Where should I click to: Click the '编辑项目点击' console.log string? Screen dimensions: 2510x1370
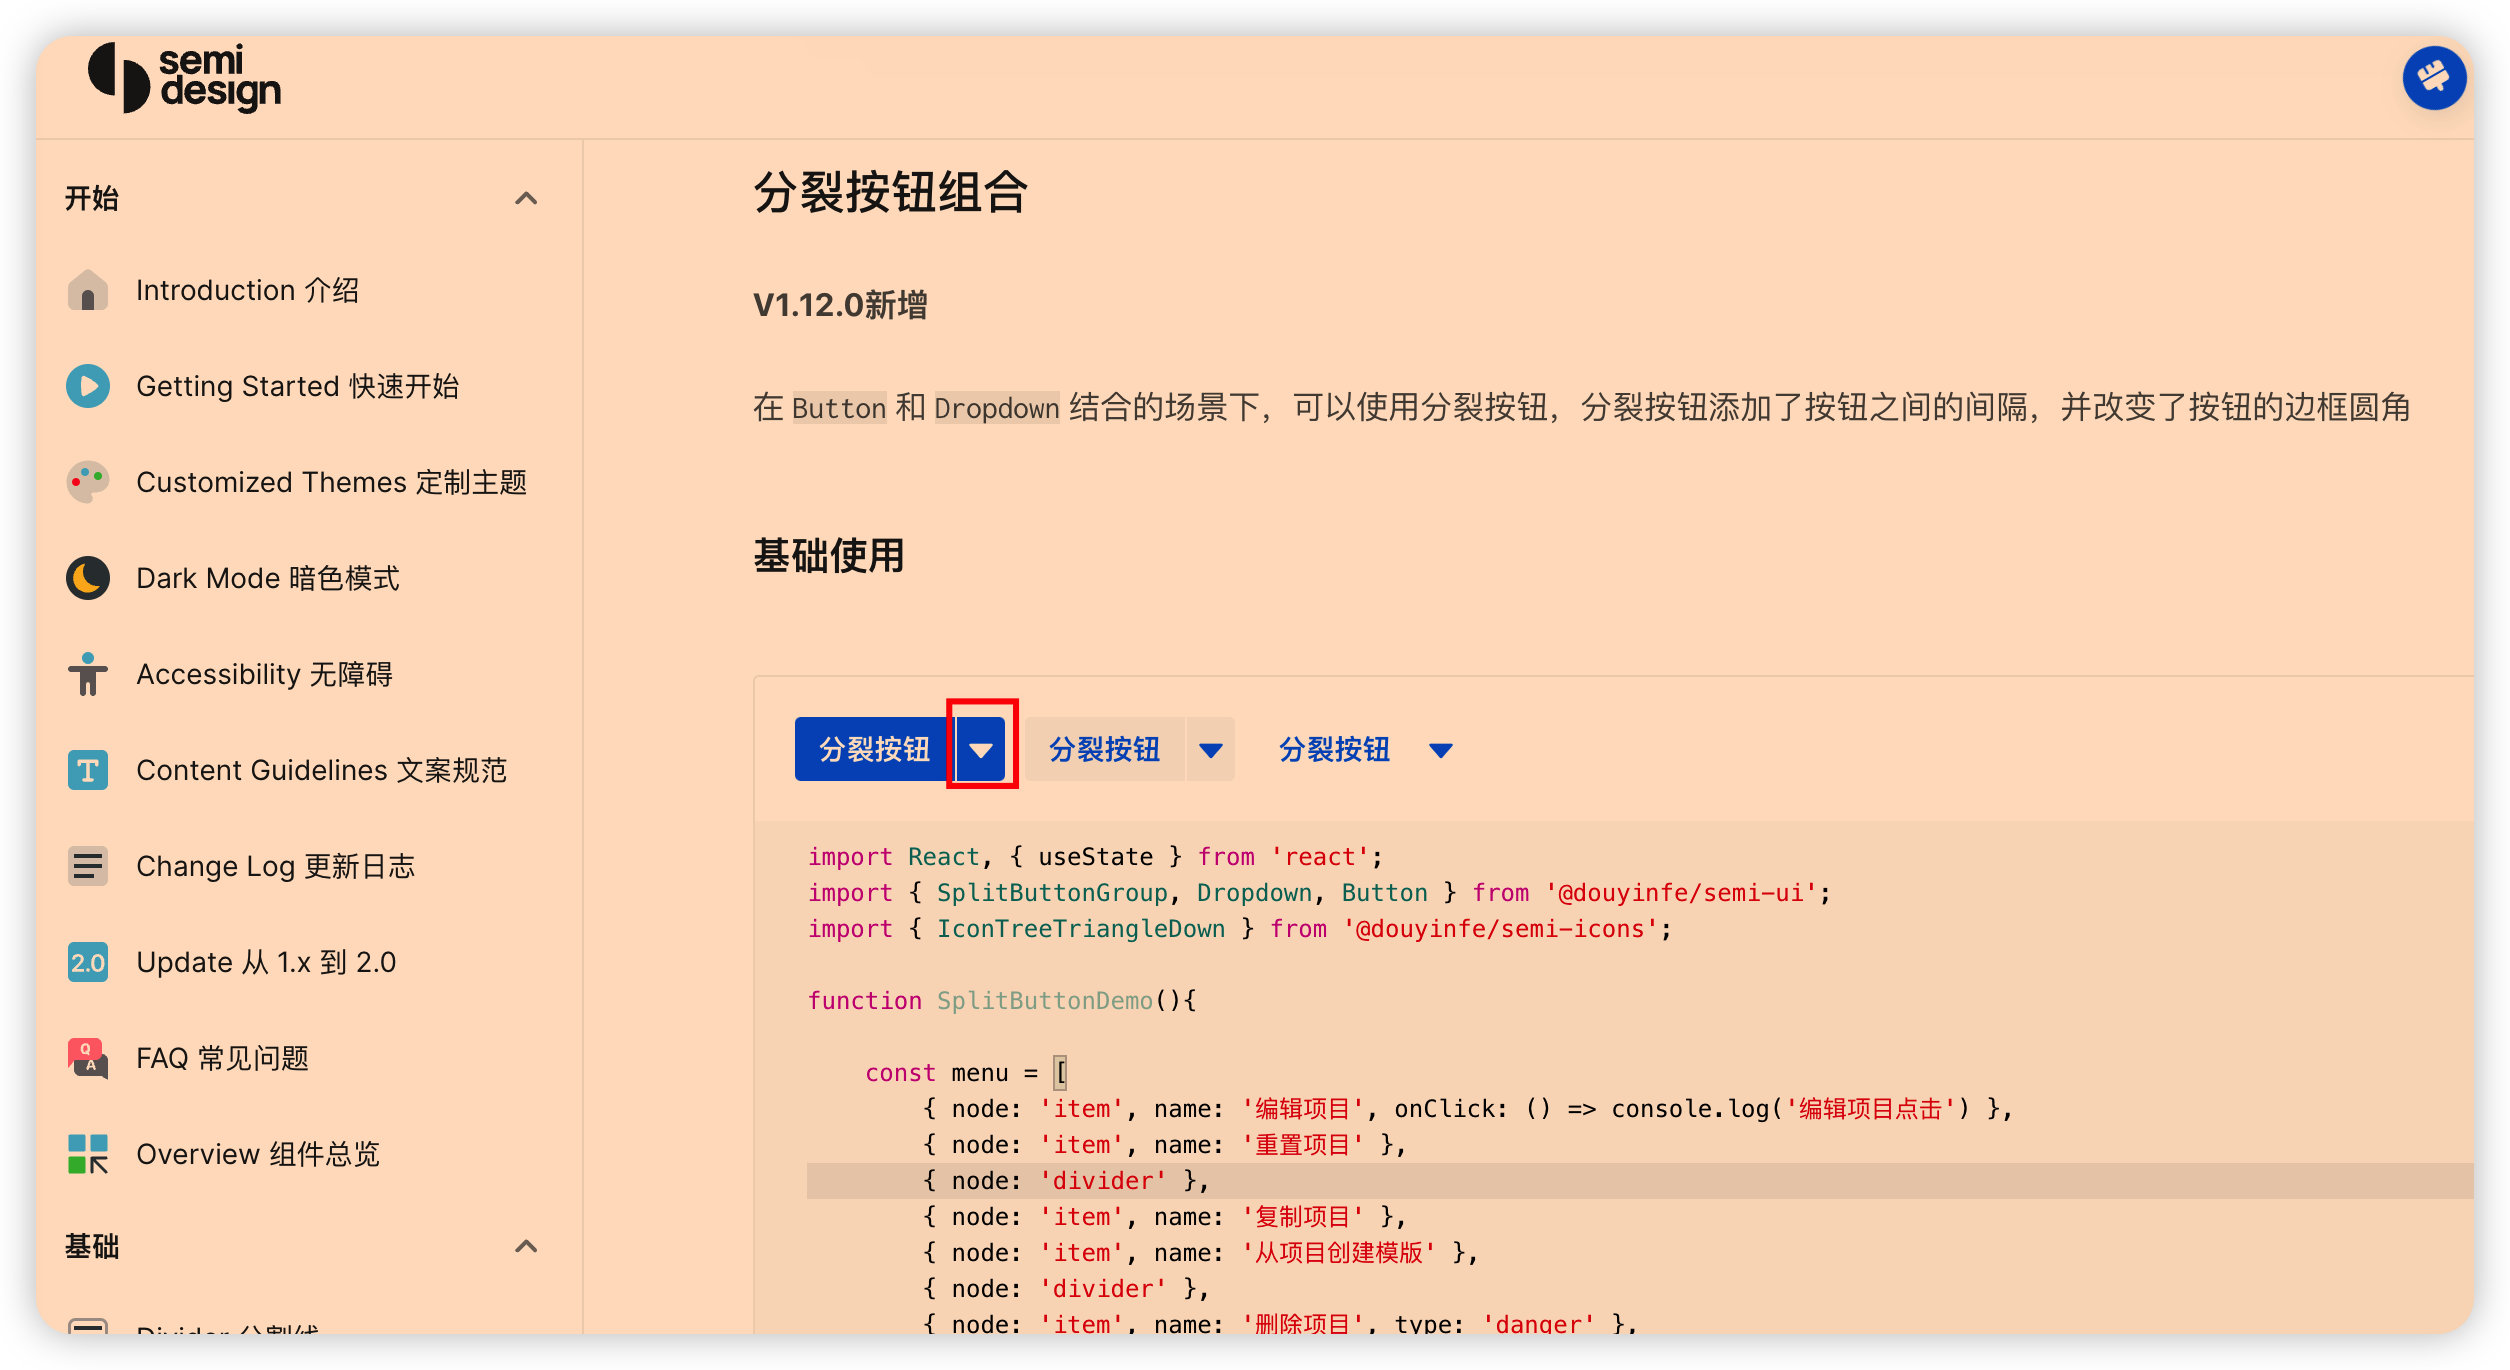tap(1870, 1109)
